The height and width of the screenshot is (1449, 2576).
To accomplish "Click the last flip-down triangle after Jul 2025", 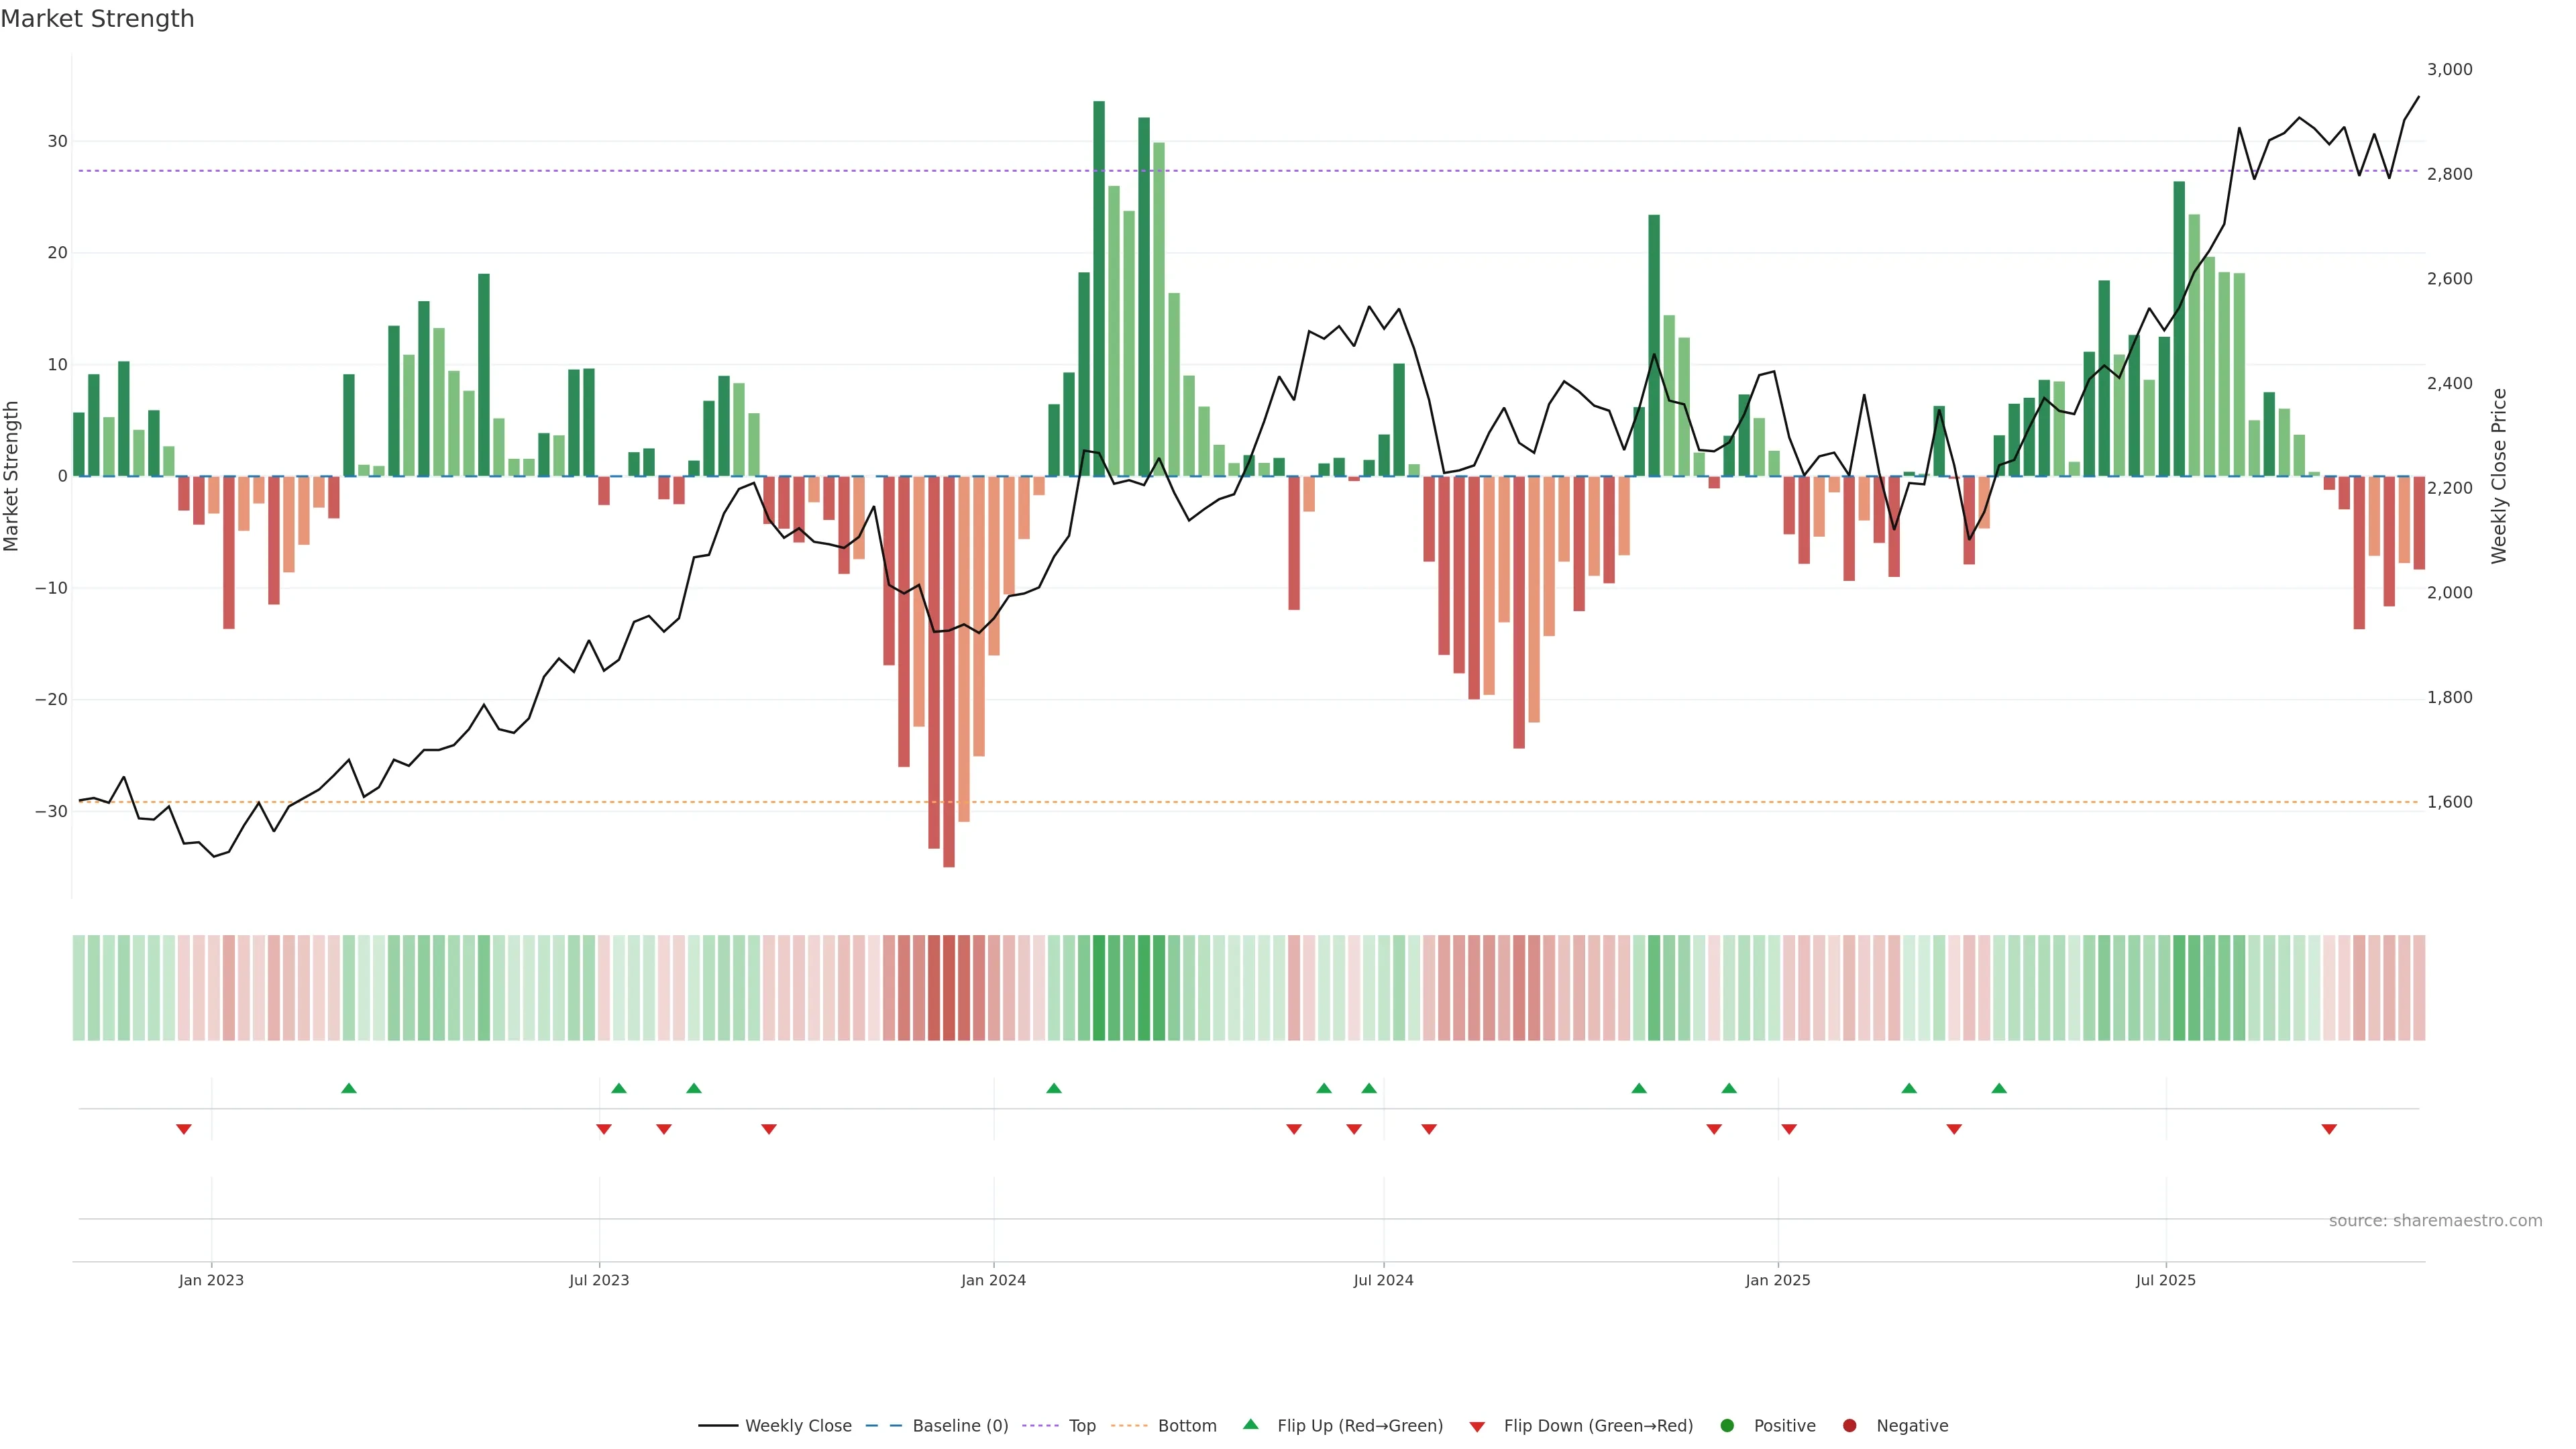I will [2329, 1129].
